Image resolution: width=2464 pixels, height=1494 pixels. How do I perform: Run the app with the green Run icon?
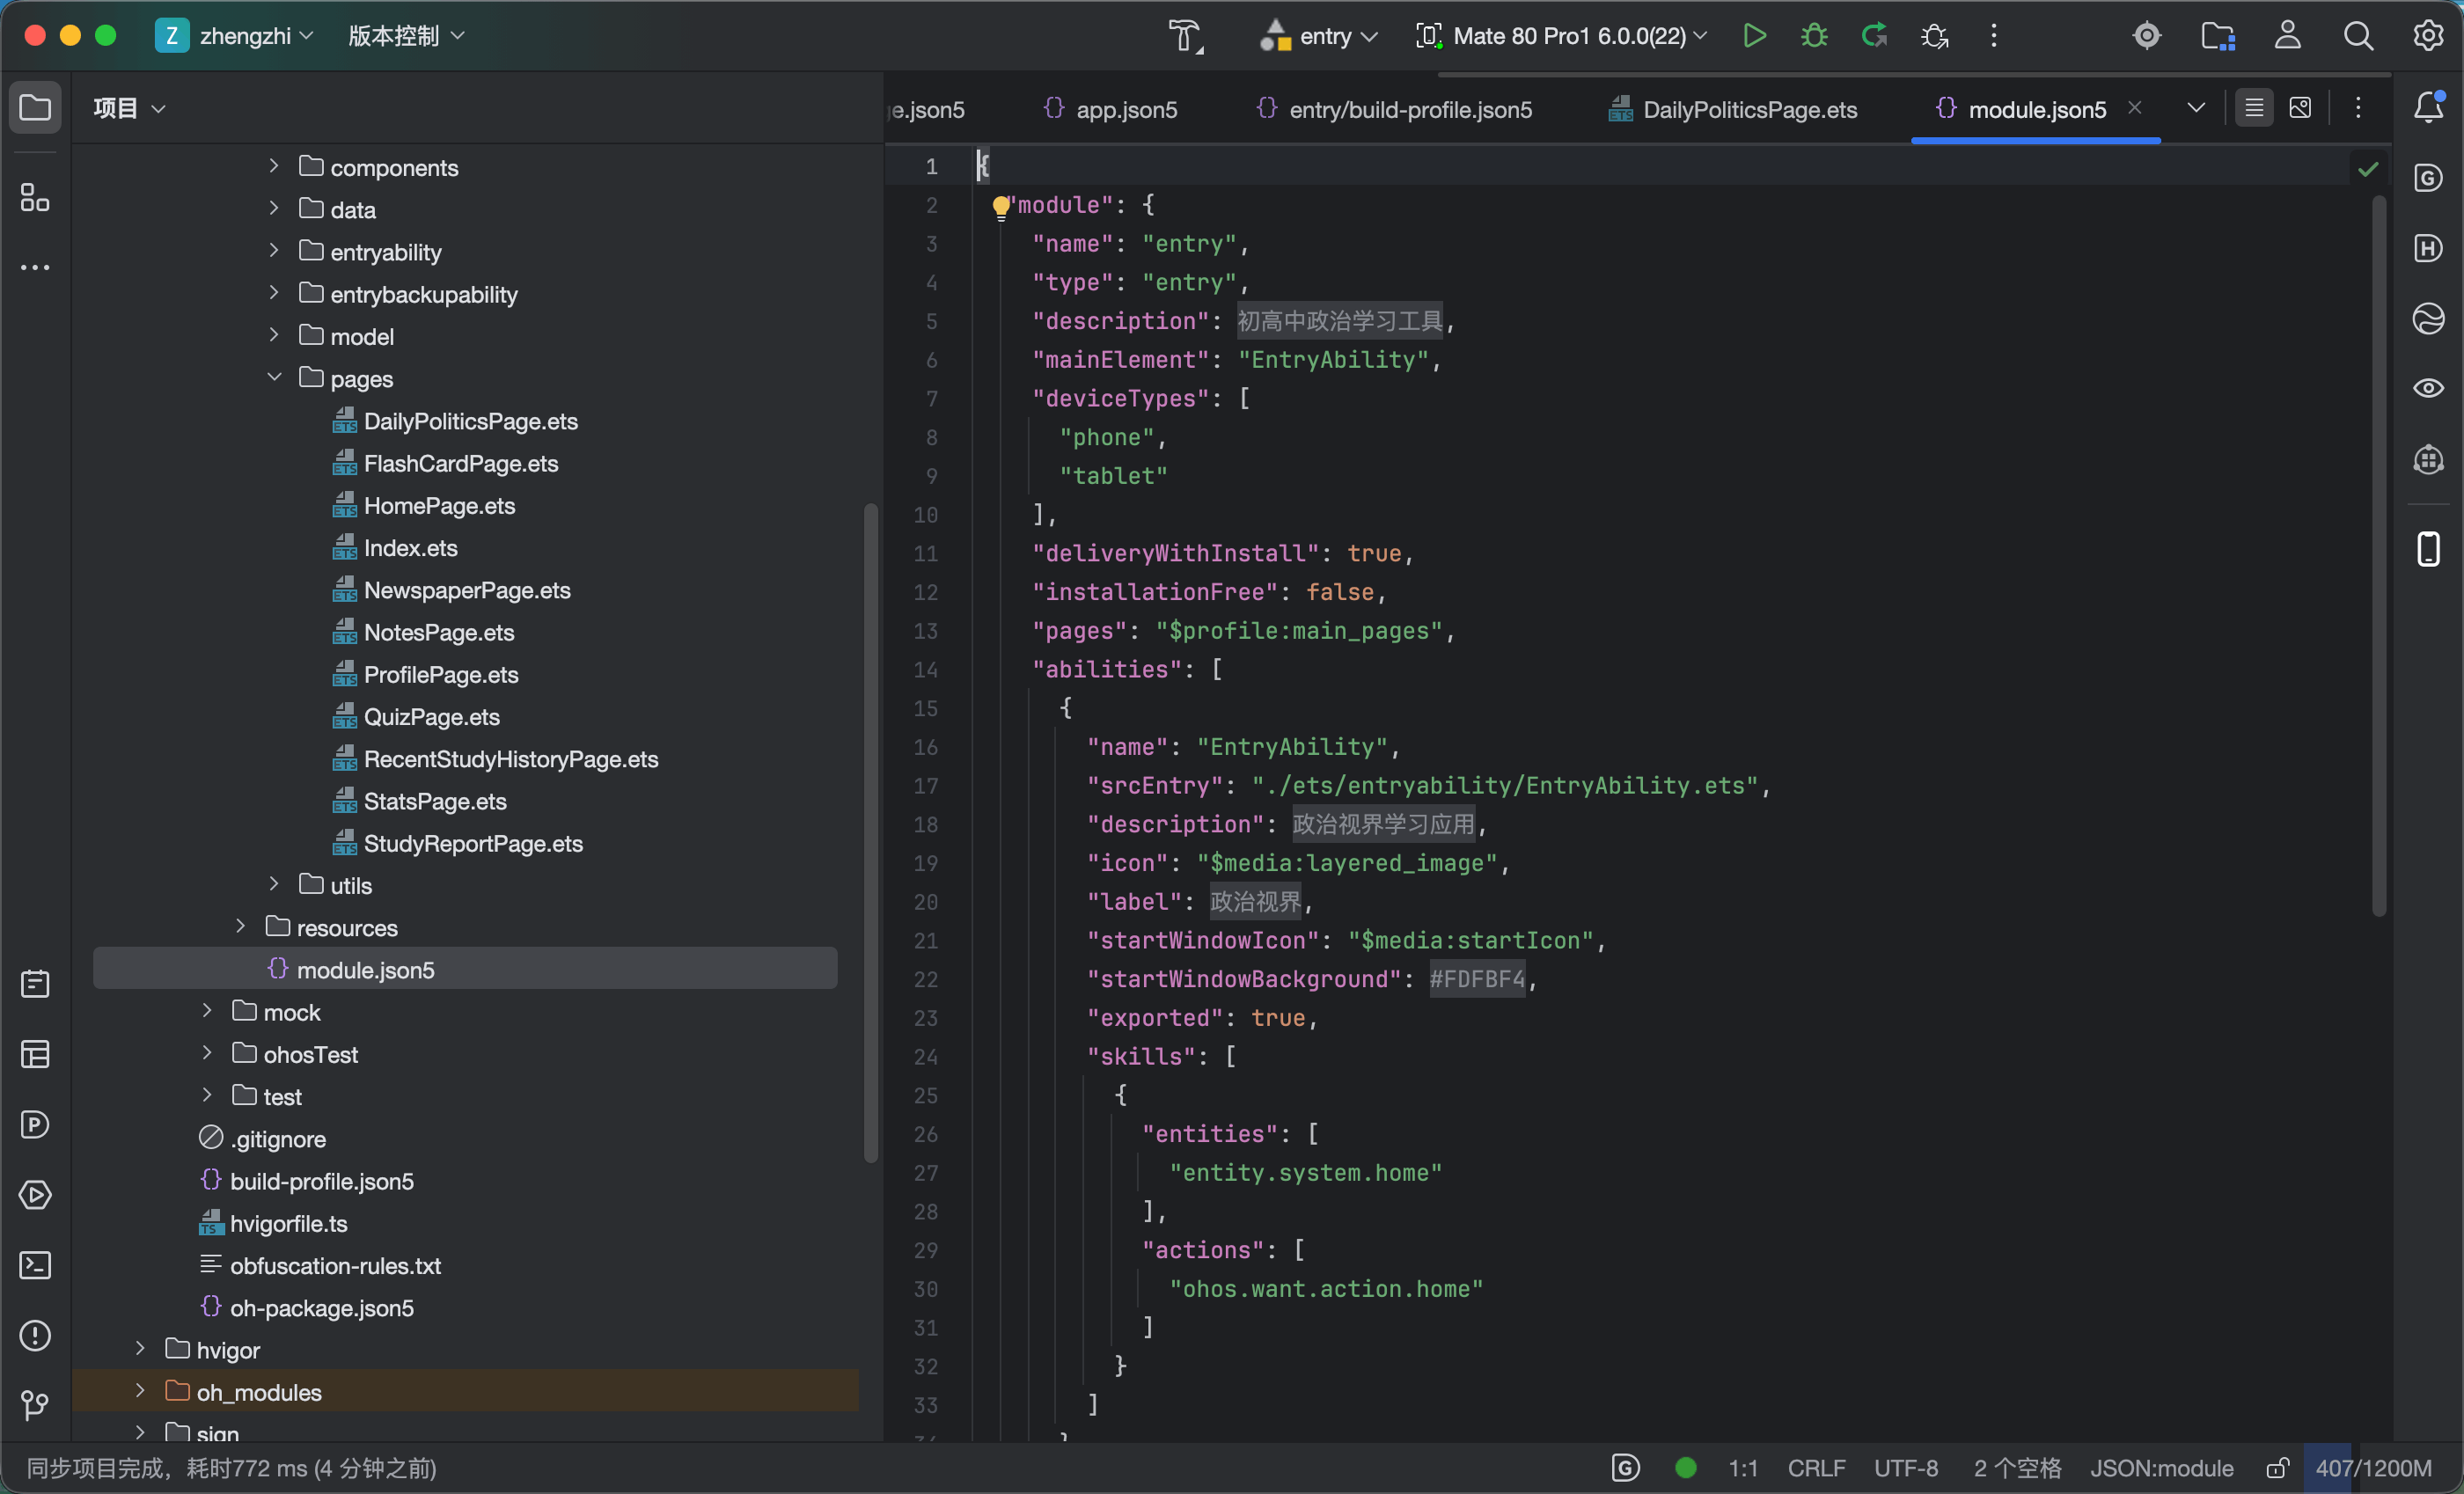1754,36
